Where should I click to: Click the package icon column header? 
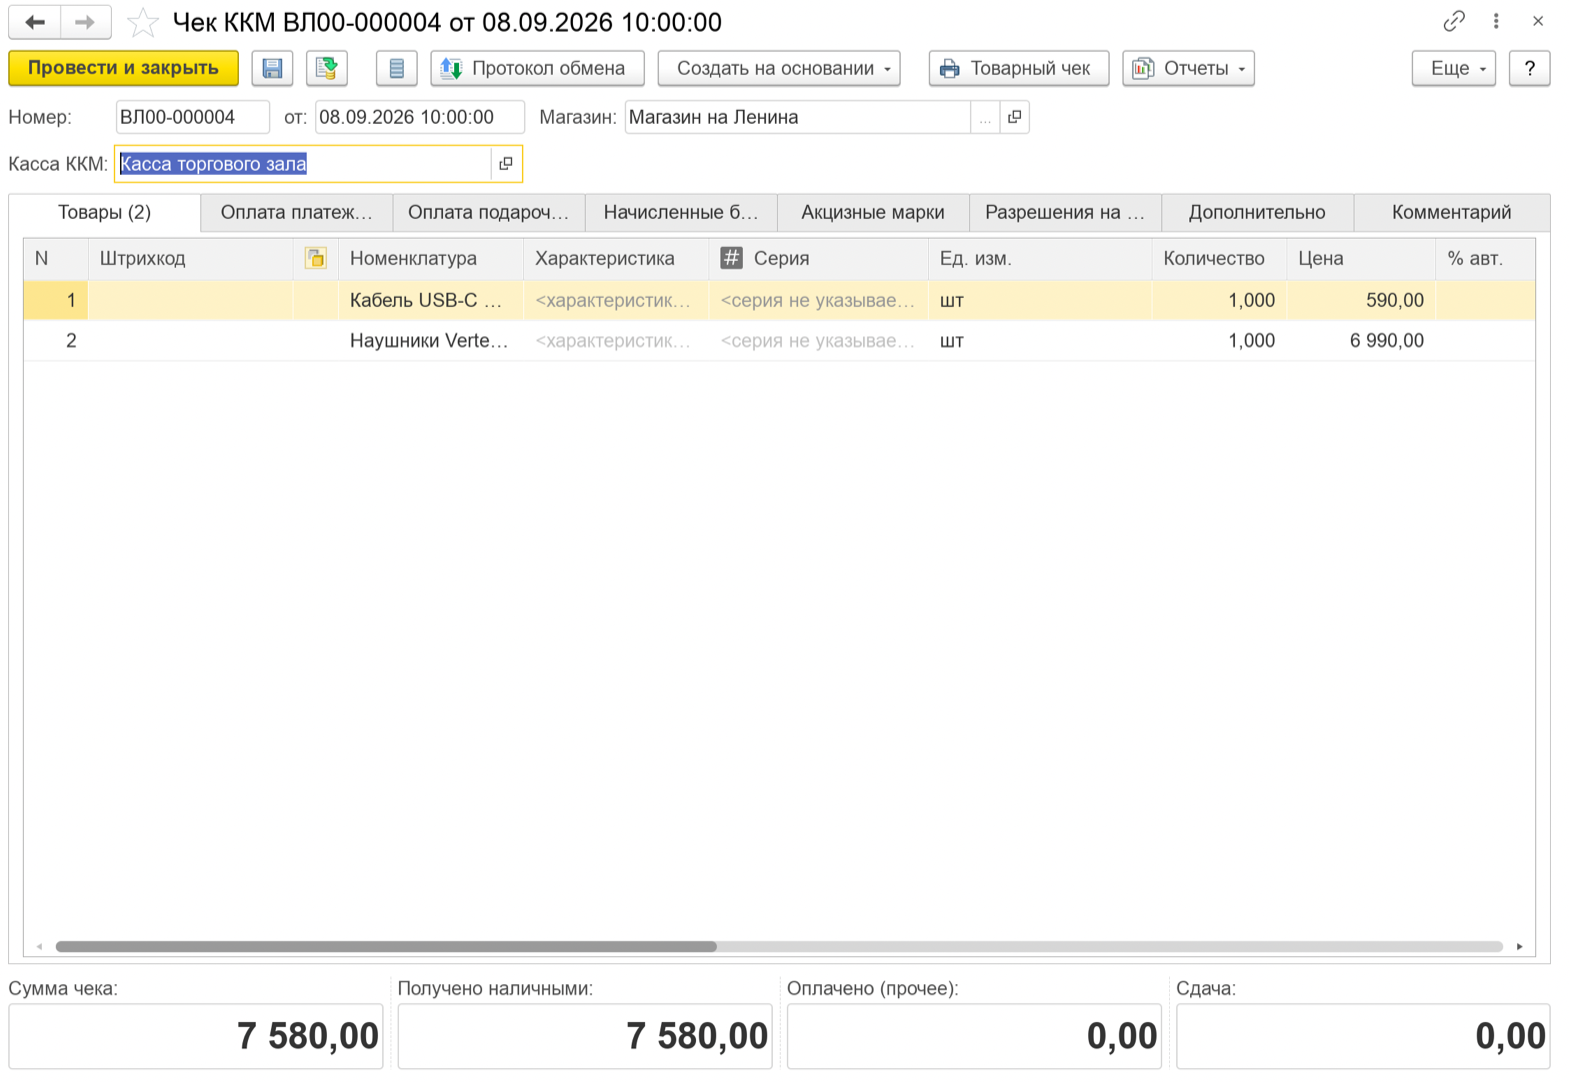tap(315, 258)
